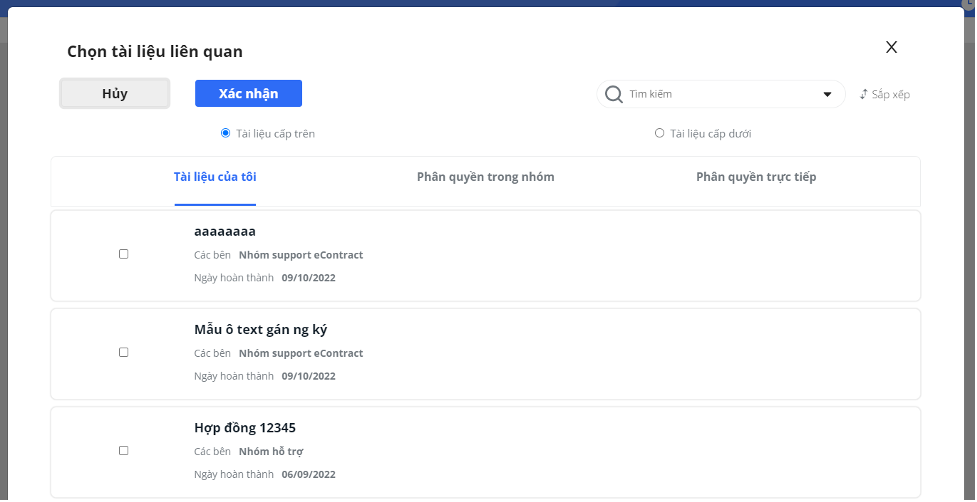Go to the Phân quyền trực tiếp tab
The height and width of the screenshot is (502, 977).
[756, 177]
